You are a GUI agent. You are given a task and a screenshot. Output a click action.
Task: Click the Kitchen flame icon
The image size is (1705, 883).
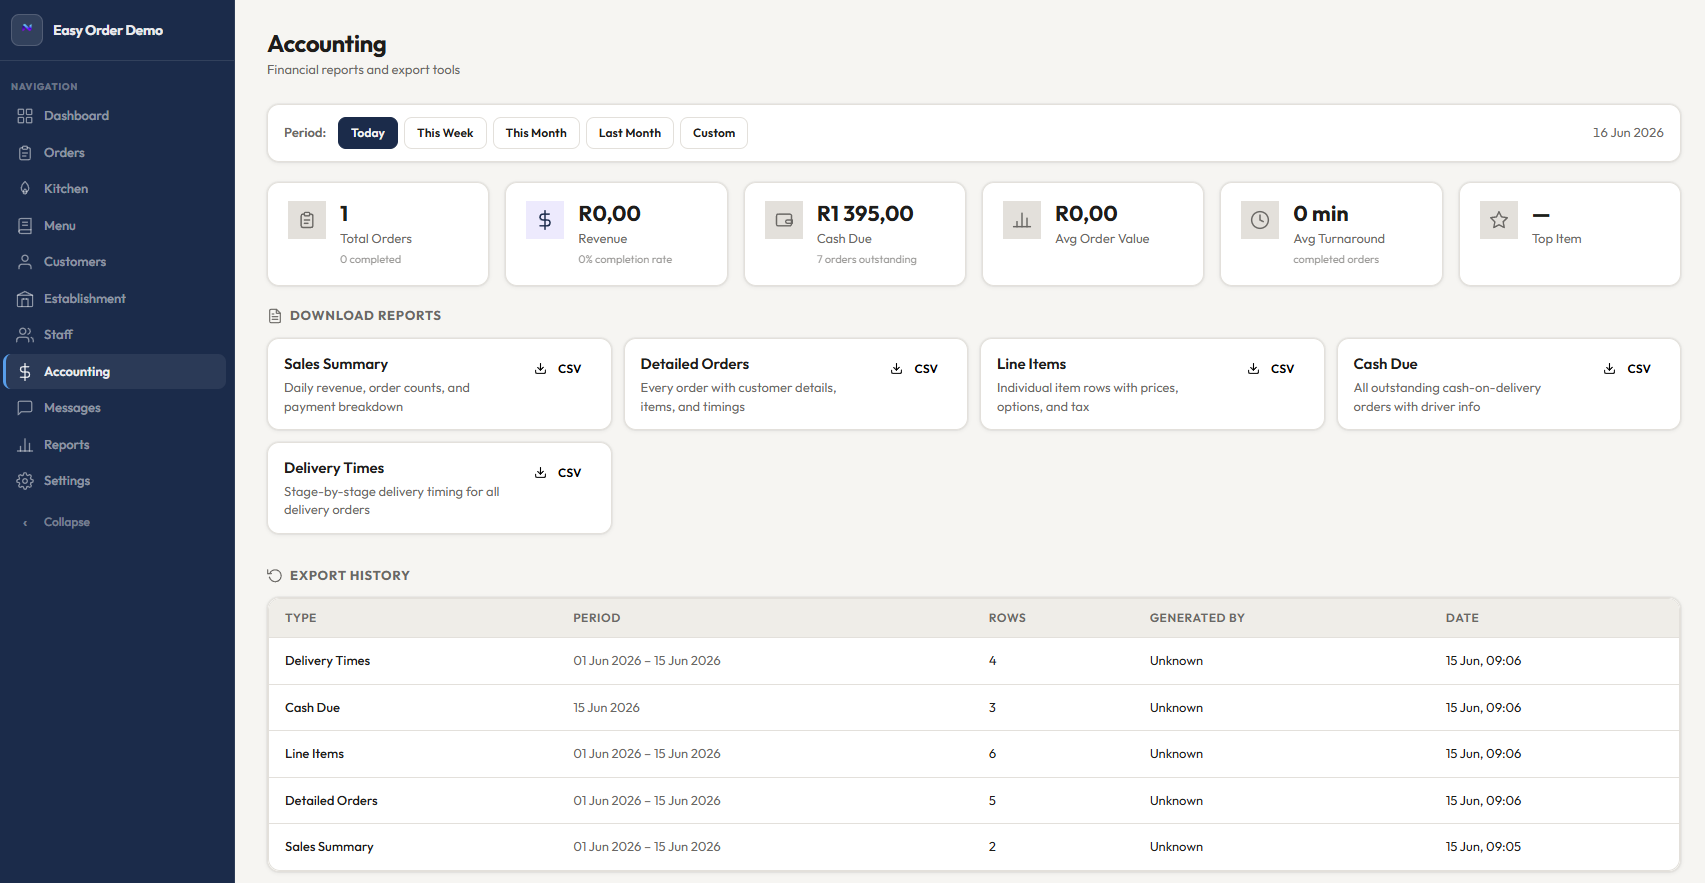pos(25,189)
